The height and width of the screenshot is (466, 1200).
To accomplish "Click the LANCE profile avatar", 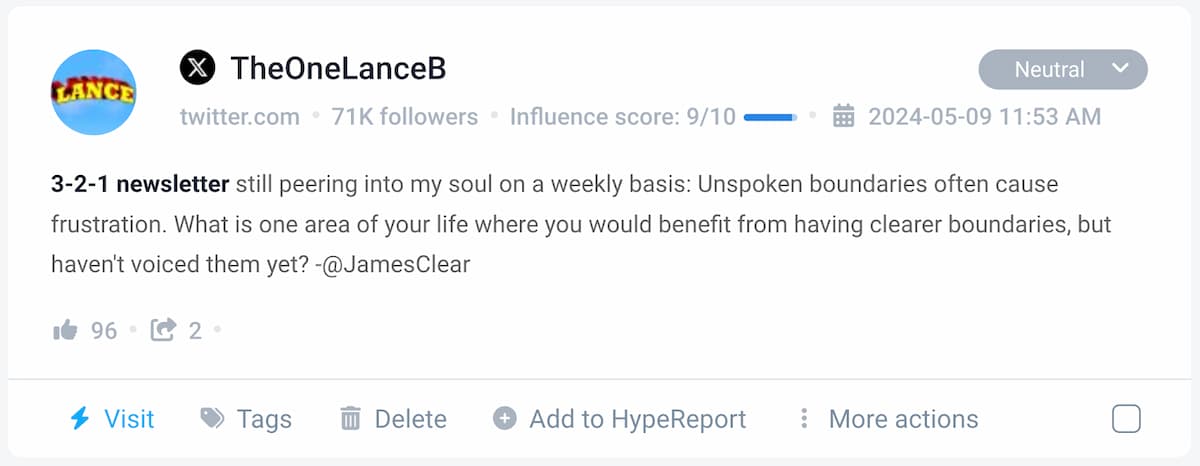I will coord(94,92).
